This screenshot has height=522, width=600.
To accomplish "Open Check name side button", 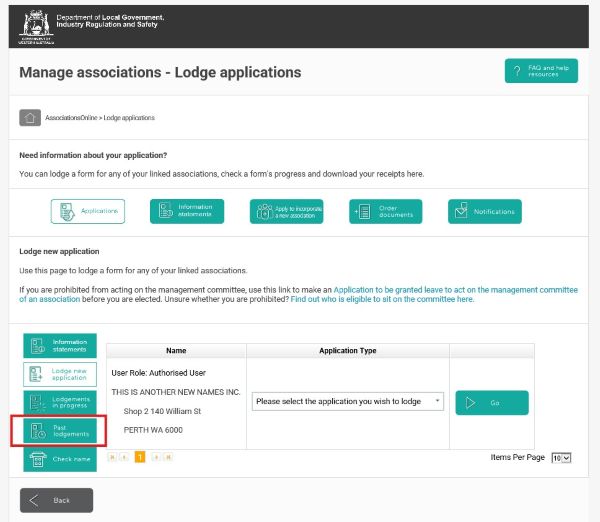I will click(60, 459).
